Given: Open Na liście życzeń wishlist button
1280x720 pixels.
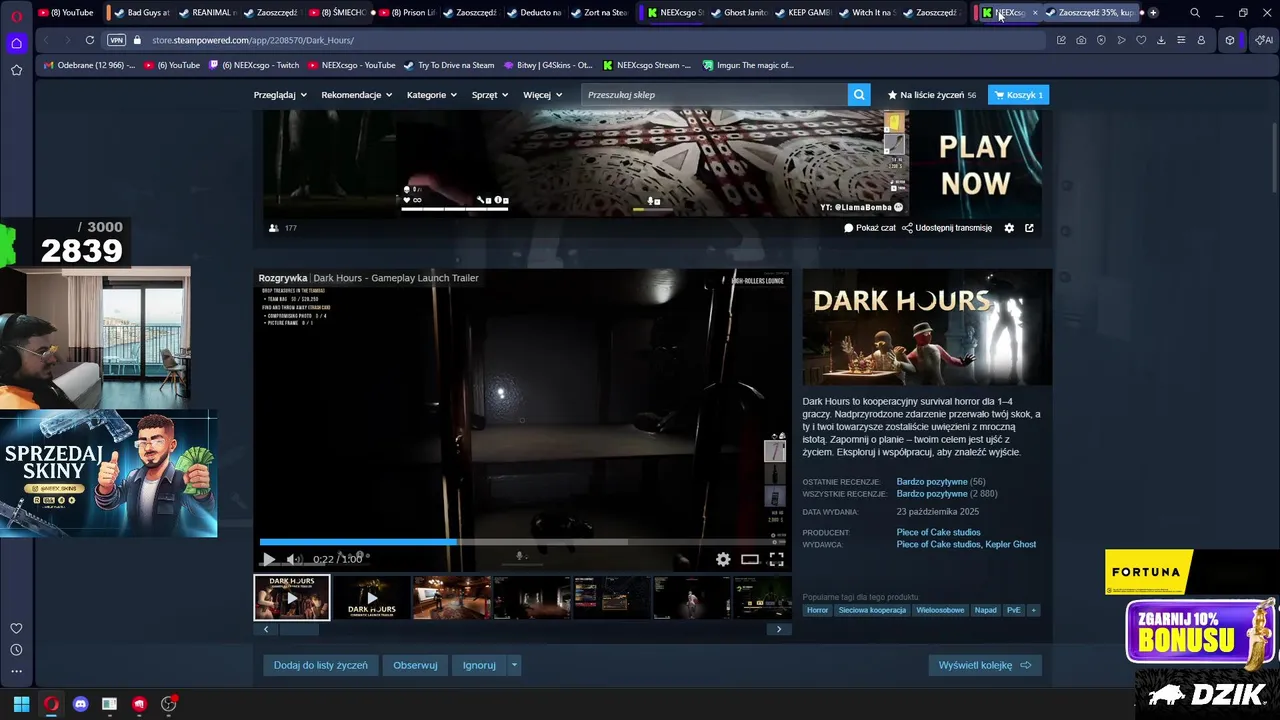Looking at the screenshot, I should [x=931, y=95].
